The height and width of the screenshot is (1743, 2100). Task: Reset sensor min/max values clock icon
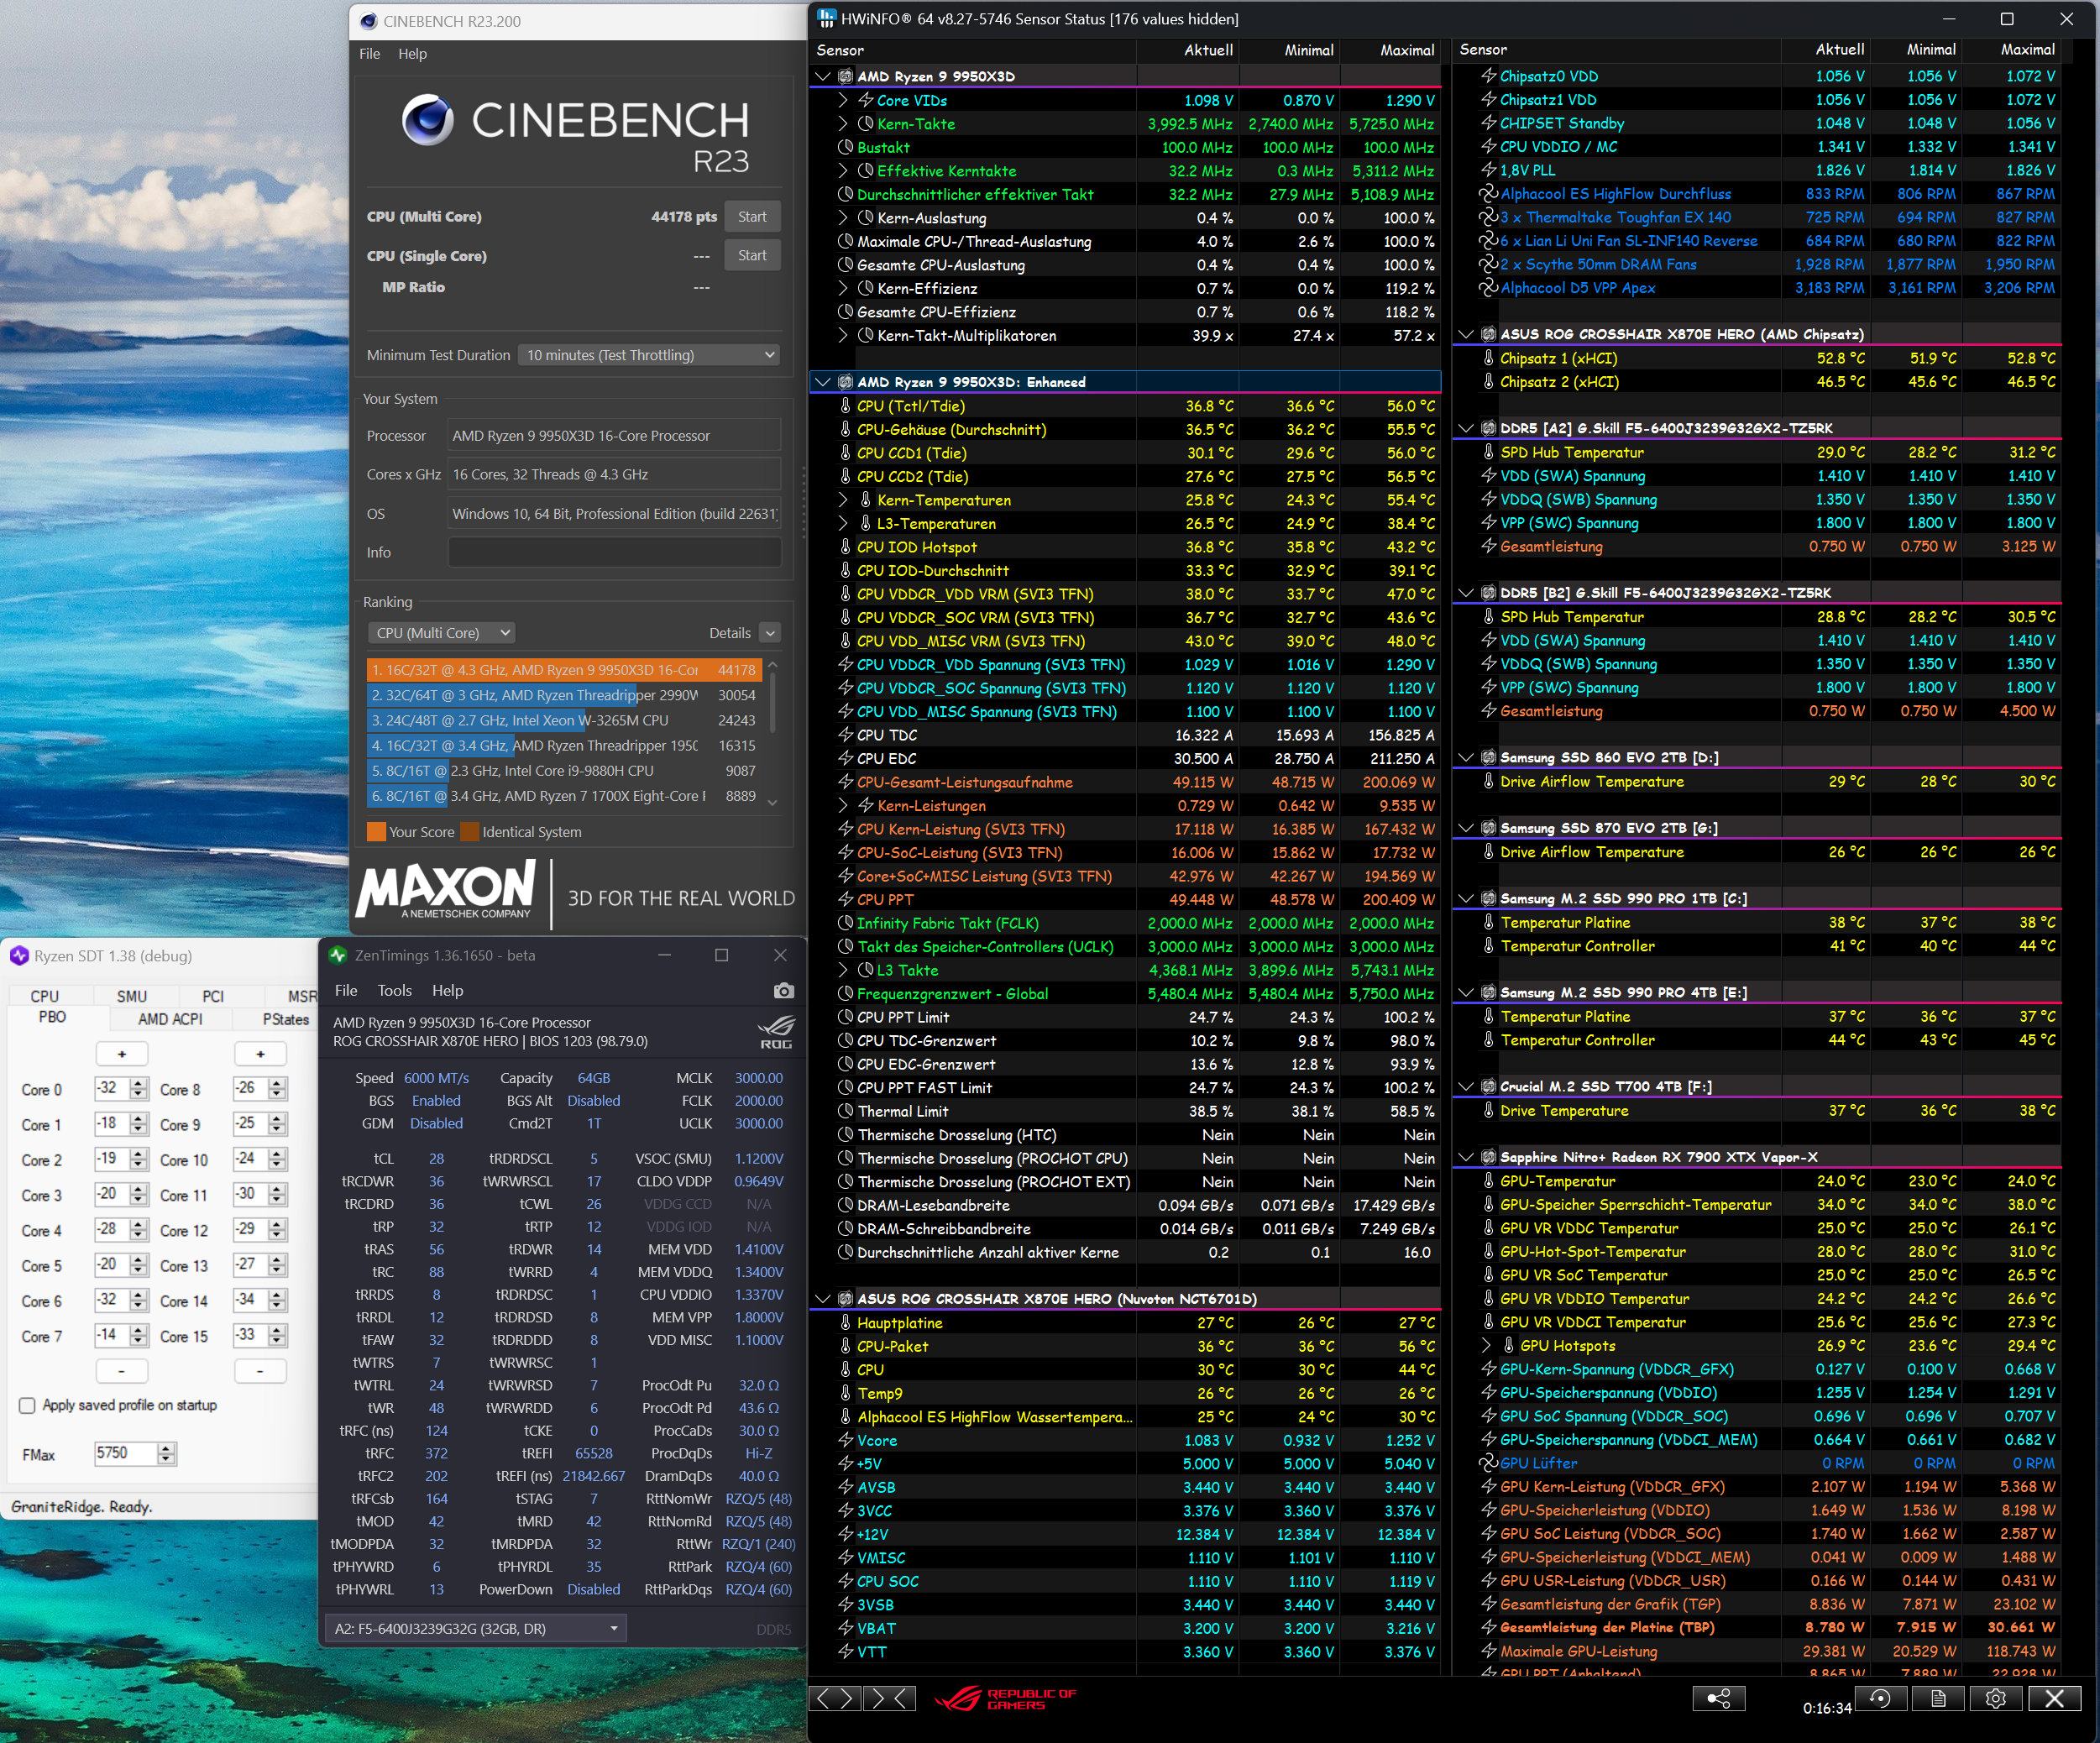pyautogui.click(x=1880, y=1698)
